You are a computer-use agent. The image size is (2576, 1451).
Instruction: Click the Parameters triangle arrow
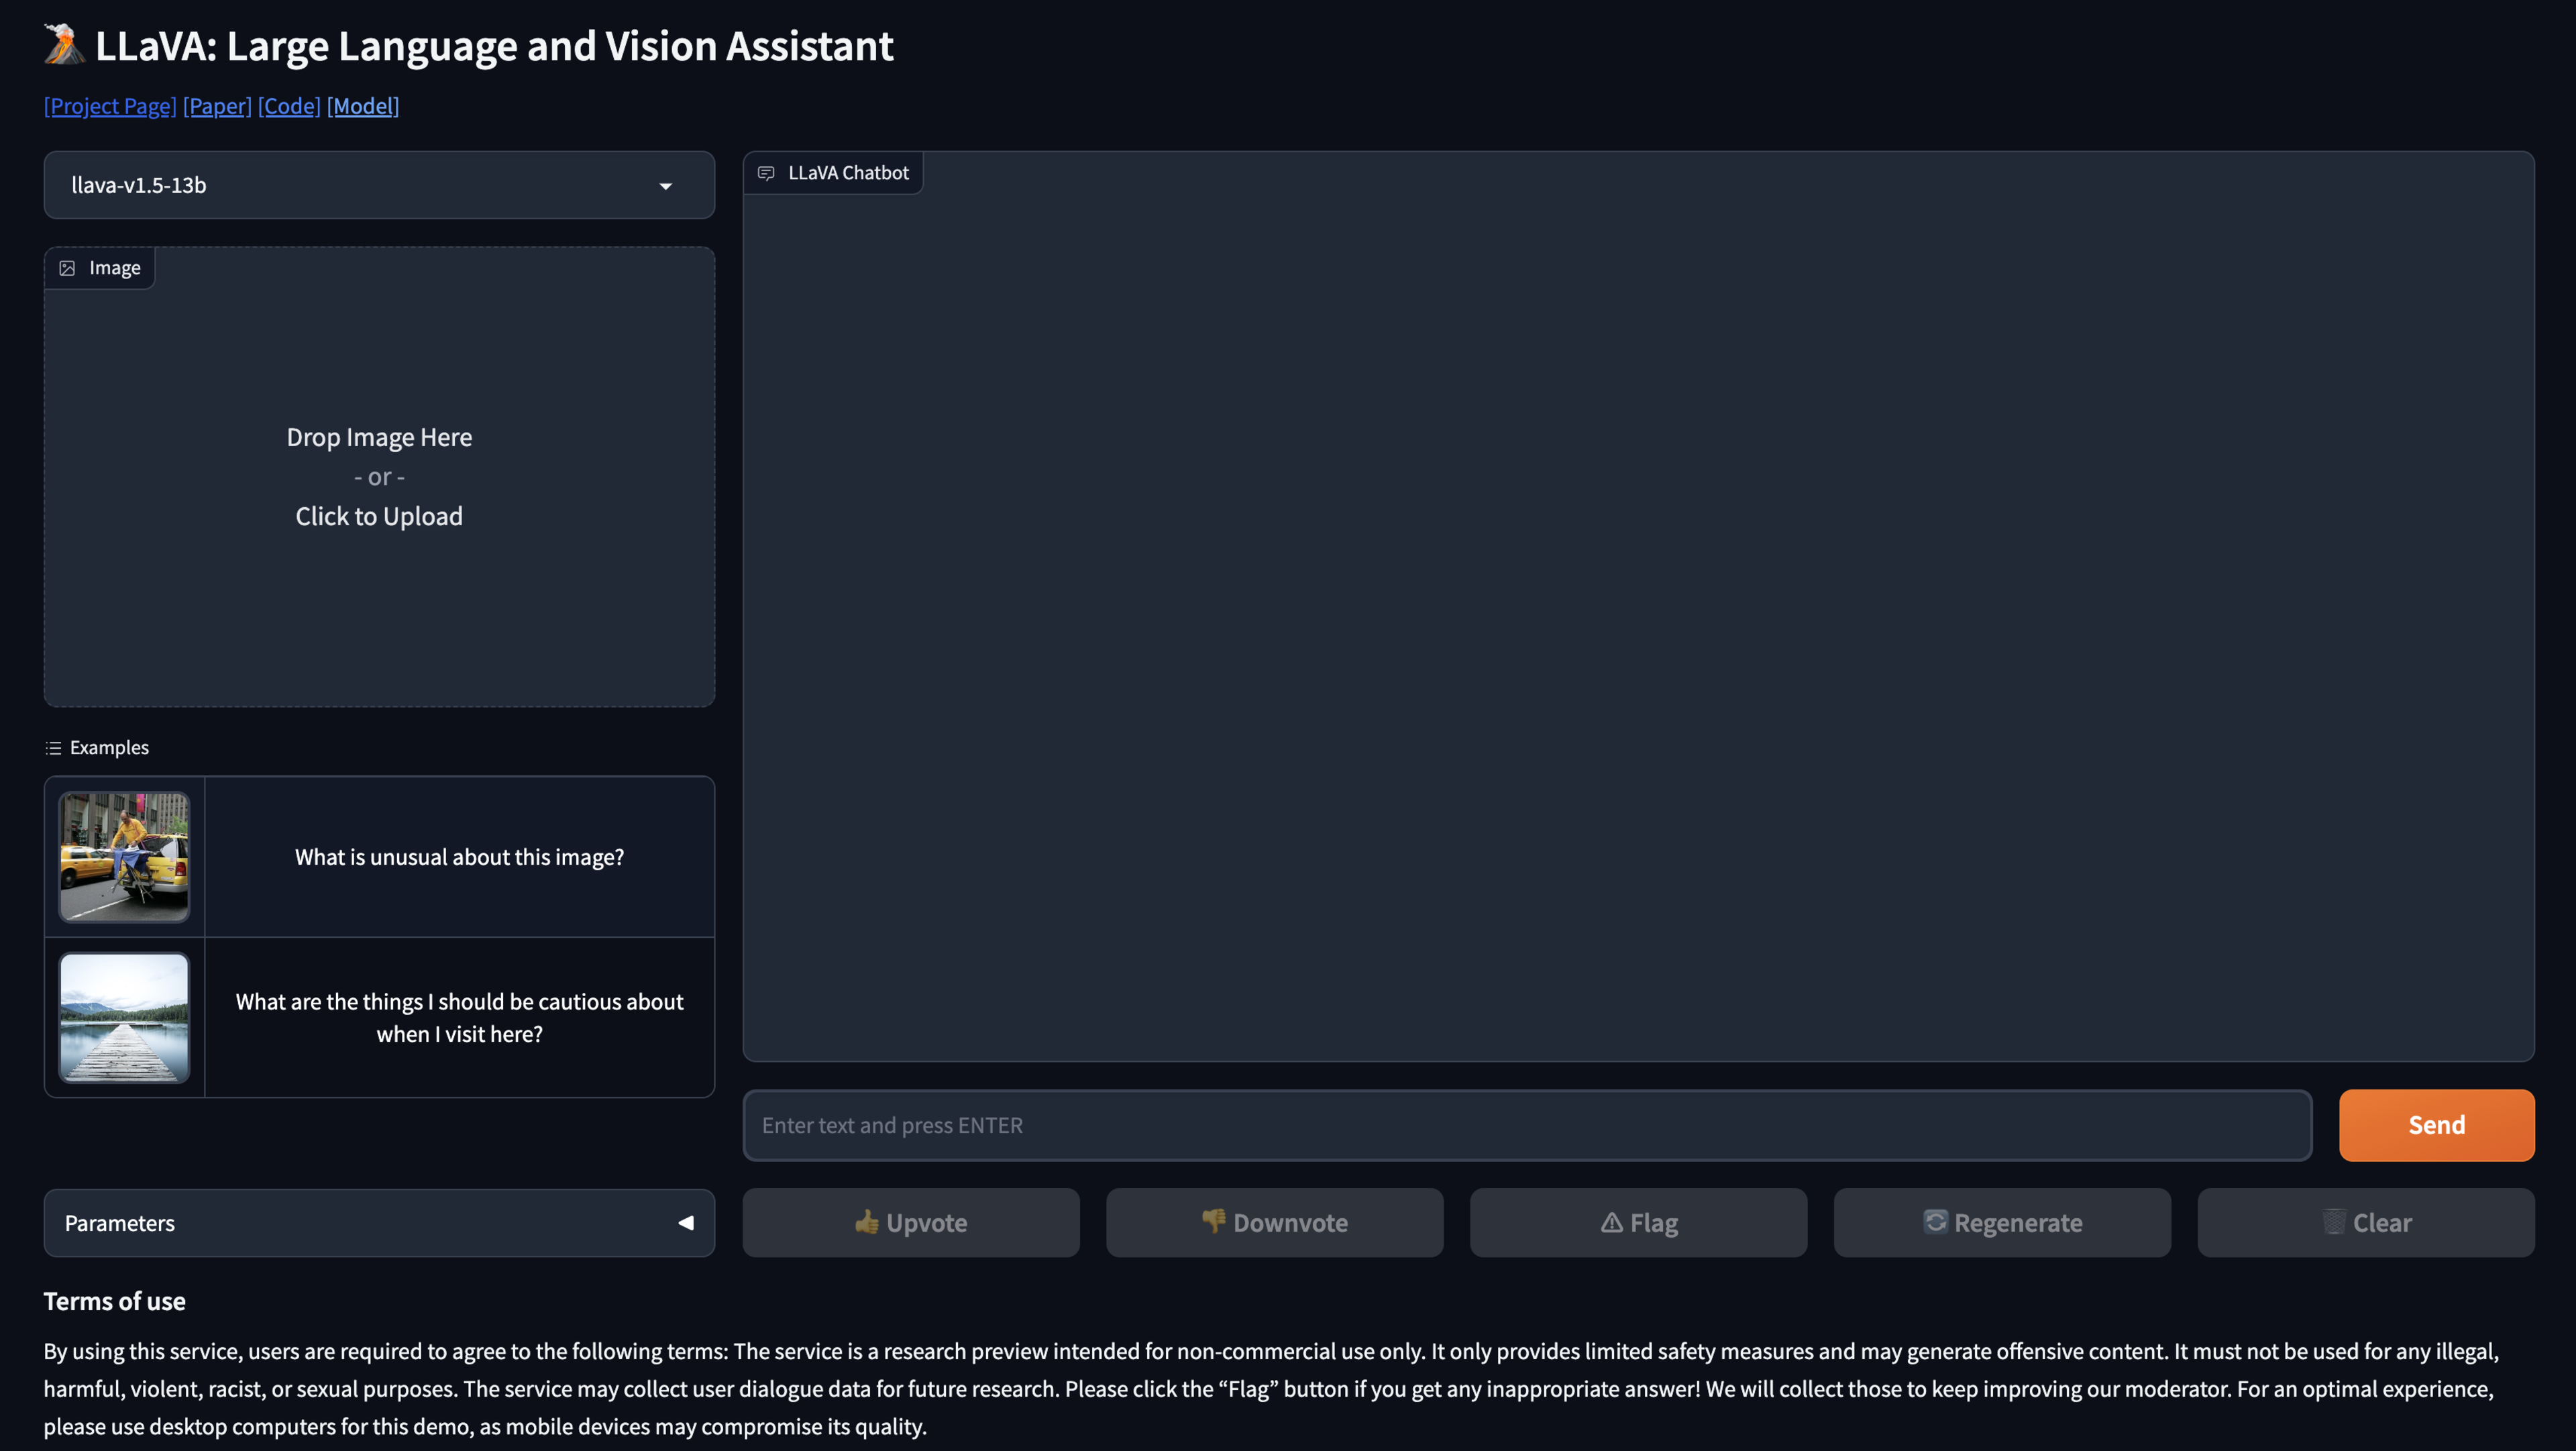coord(686,1223)
